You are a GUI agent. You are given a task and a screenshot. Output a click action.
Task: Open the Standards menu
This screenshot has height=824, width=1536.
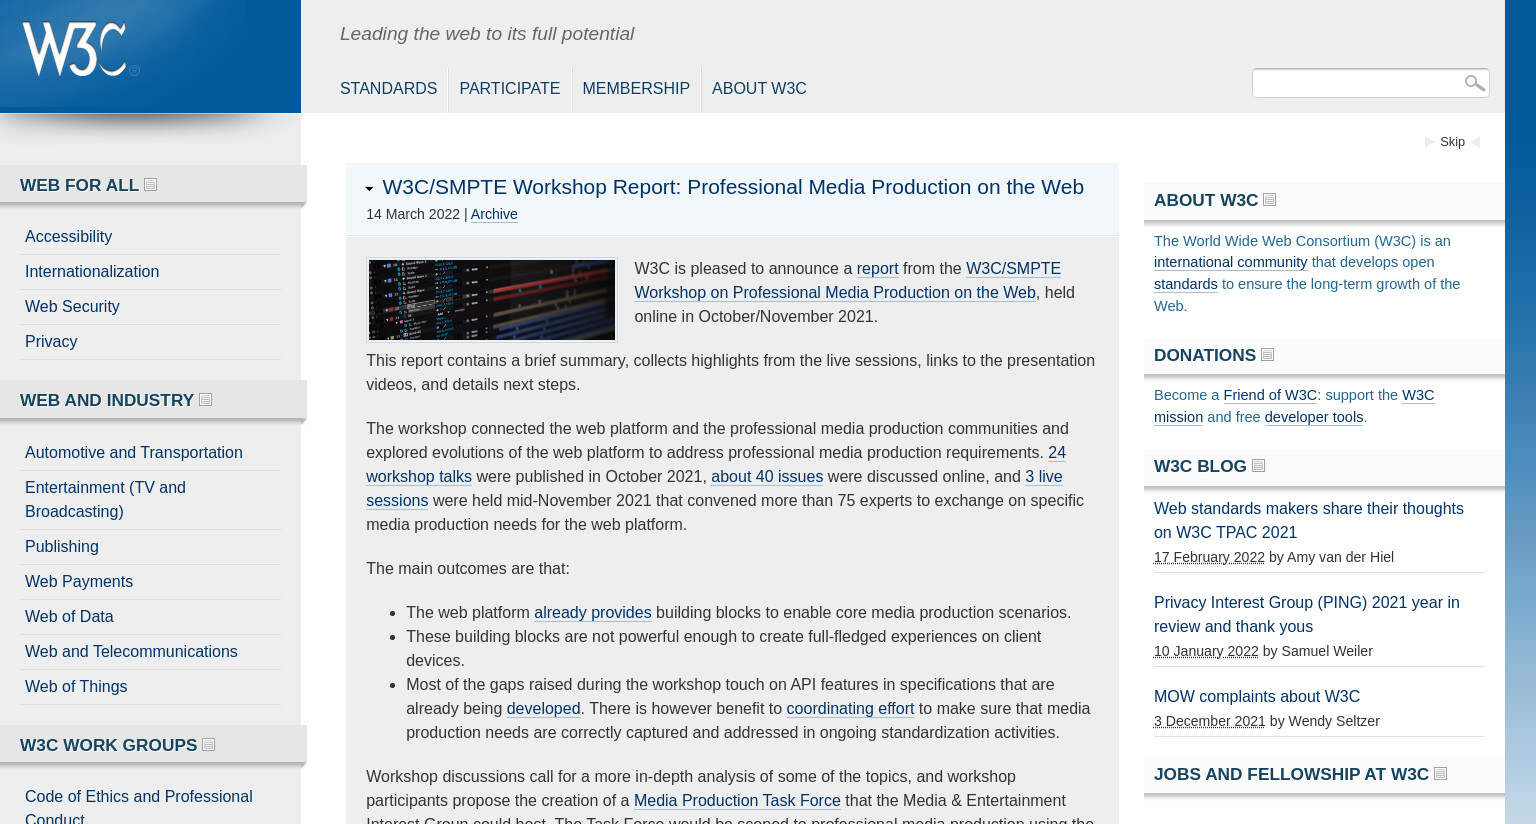click(x=388, y=88)
